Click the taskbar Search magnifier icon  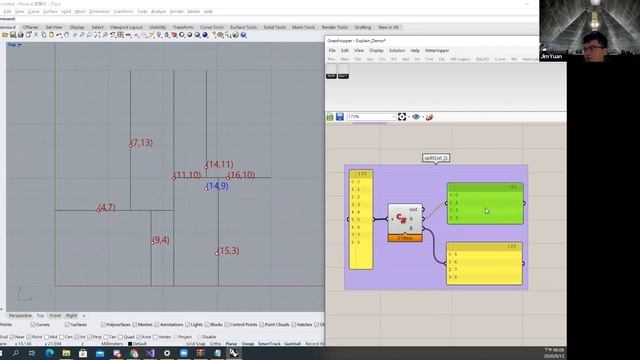16,353
